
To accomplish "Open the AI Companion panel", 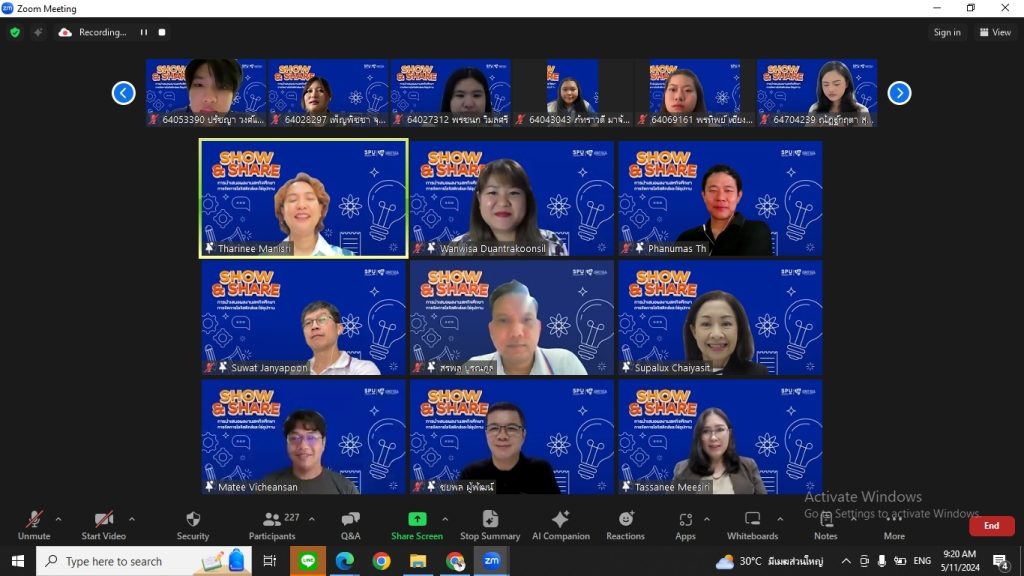I will coord(560,526).
